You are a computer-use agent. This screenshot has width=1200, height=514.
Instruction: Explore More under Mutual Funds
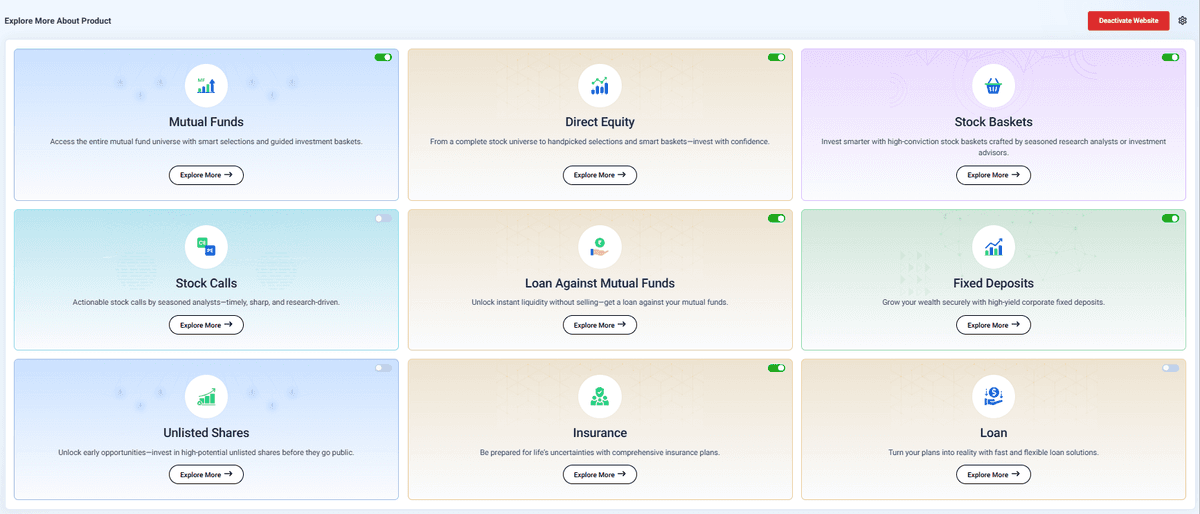coord(206,175)
